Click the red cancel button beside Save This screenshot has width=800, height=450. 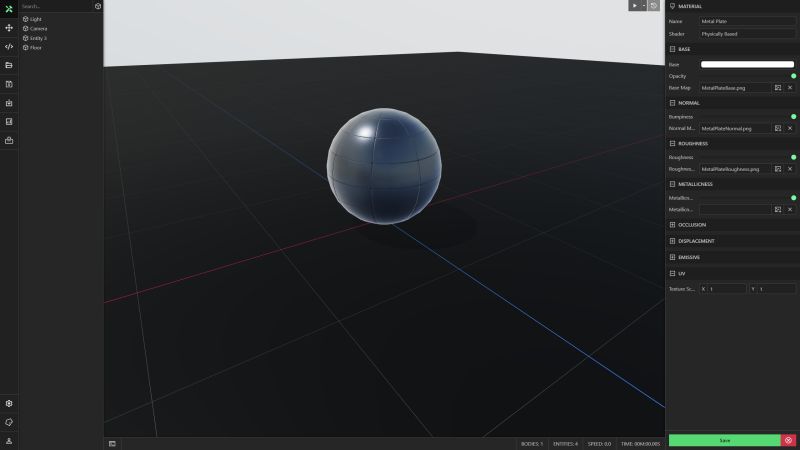tap(788, 440)
